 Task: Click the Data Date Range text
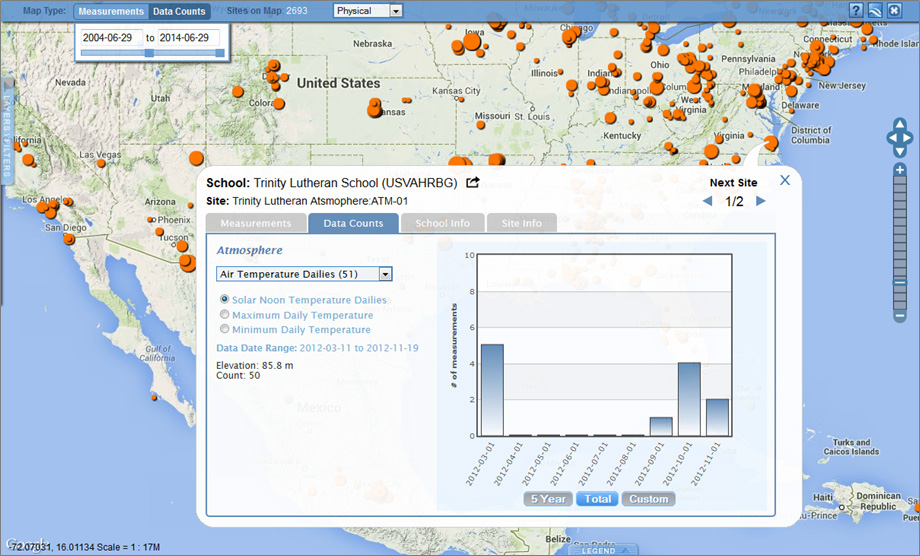click(317, 348)
